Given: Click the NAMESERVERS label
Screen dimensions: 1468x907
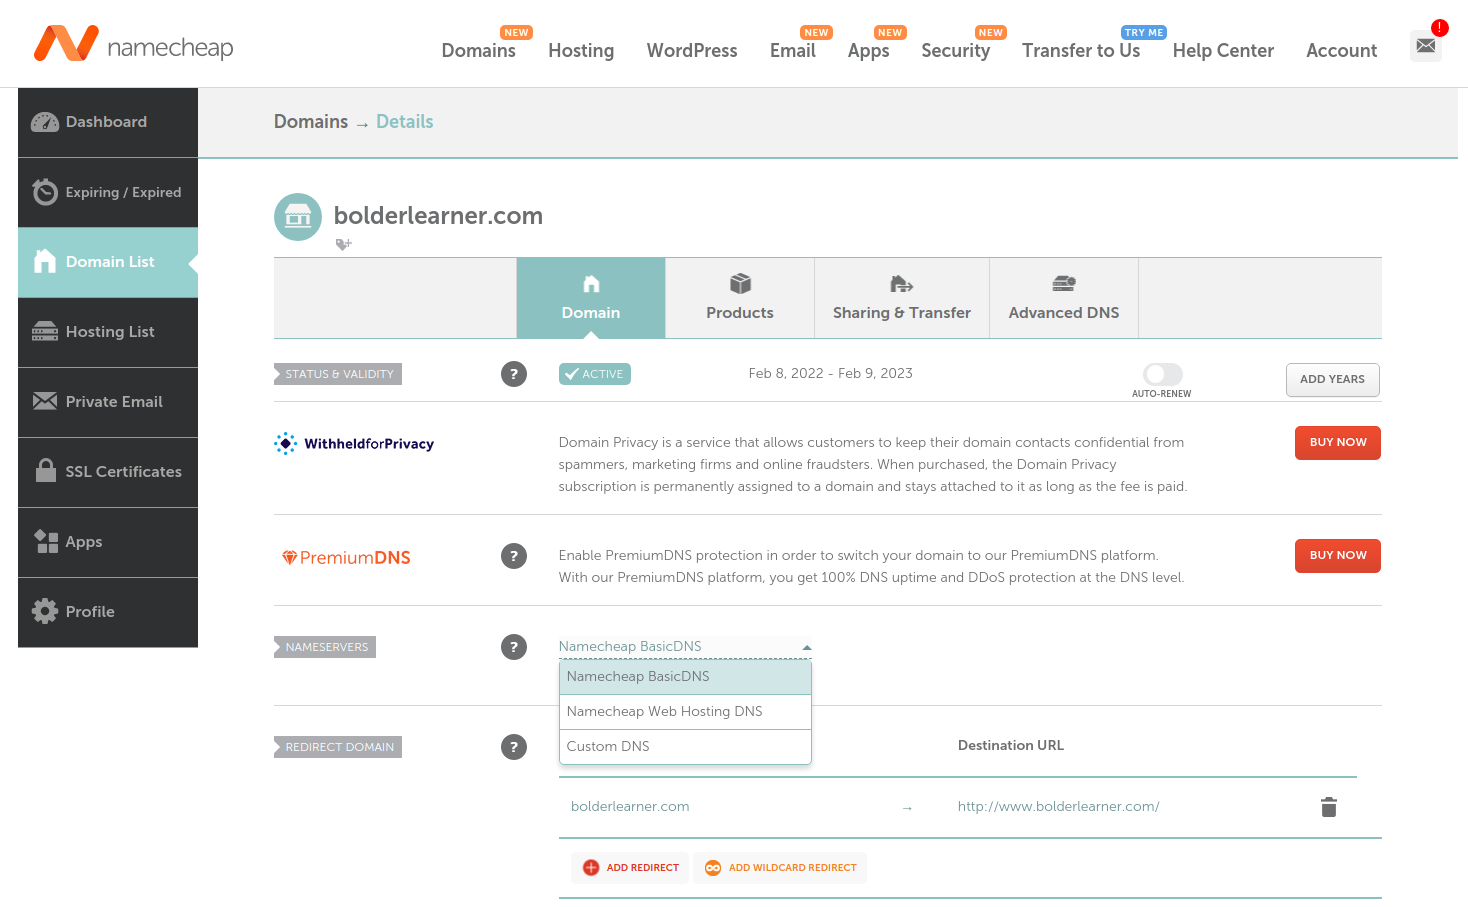Looking at the screenshot, I should click(325, 647).
